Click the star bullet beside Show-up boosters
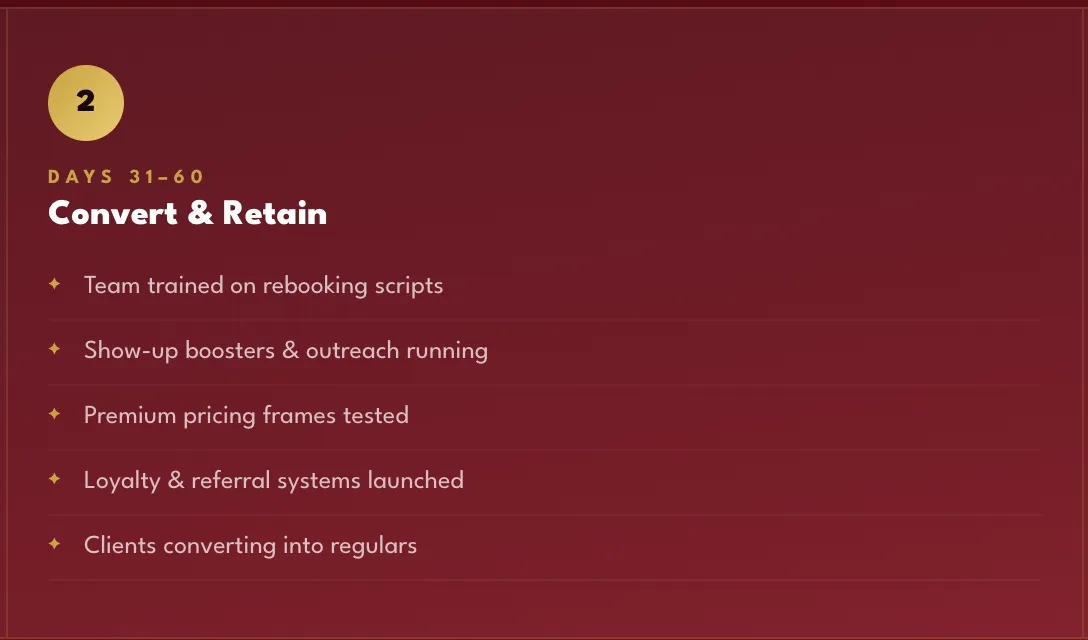Image resolution: width=1088 pixels, height=640 pixels. [54, 348]
